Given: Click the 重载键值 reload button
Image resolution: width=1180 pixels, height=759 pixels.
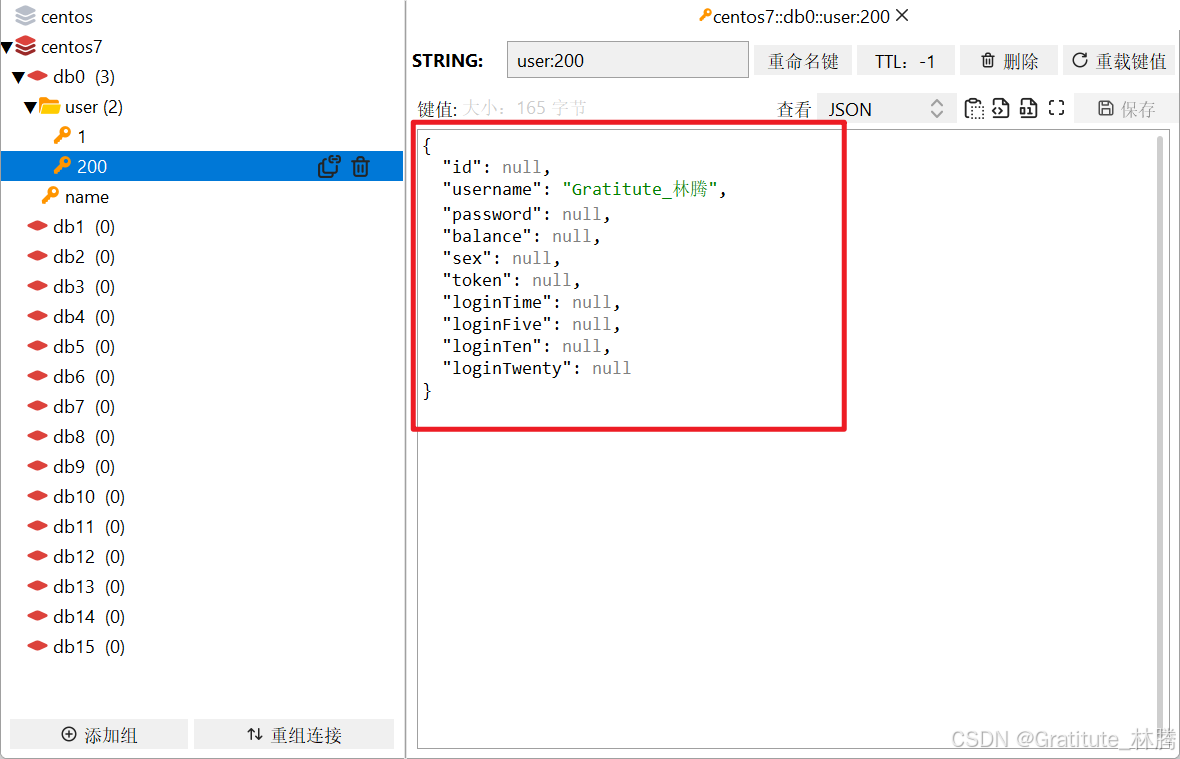Looking at the screenshot, I should (1118, 60).
